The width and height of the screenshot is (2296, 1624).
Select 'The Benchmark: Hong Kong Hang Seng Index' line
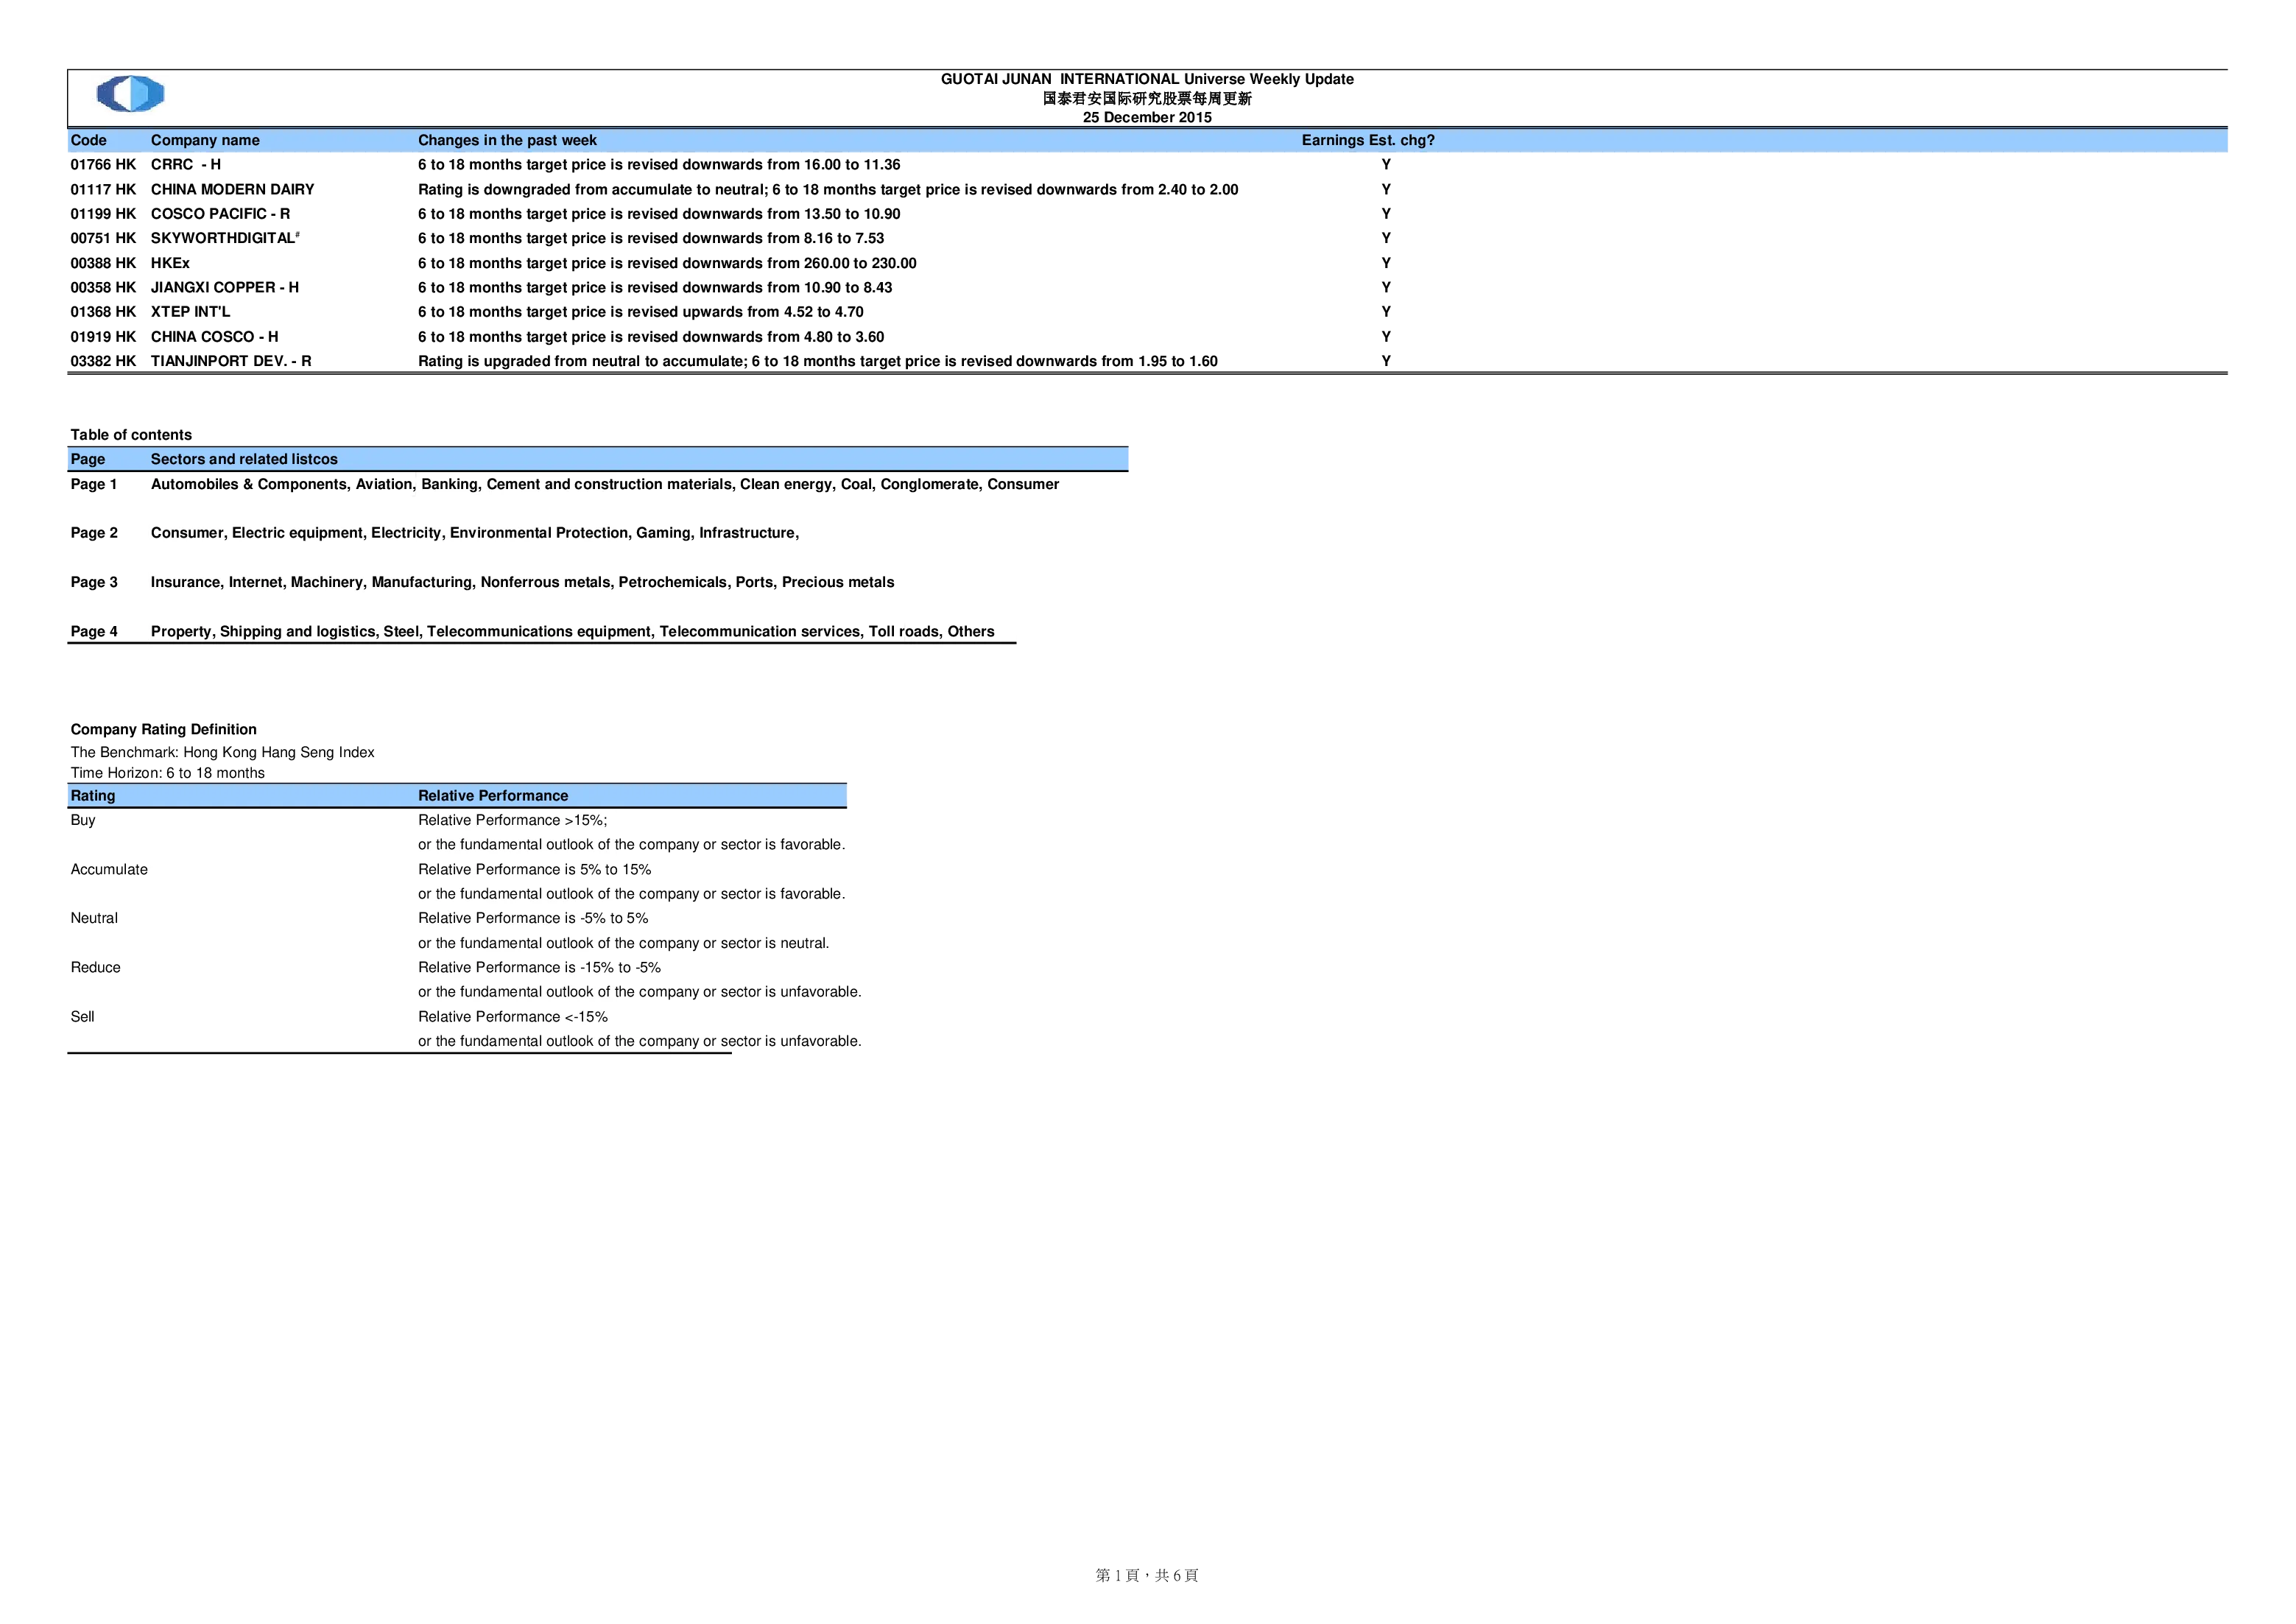tap(222, 753)
